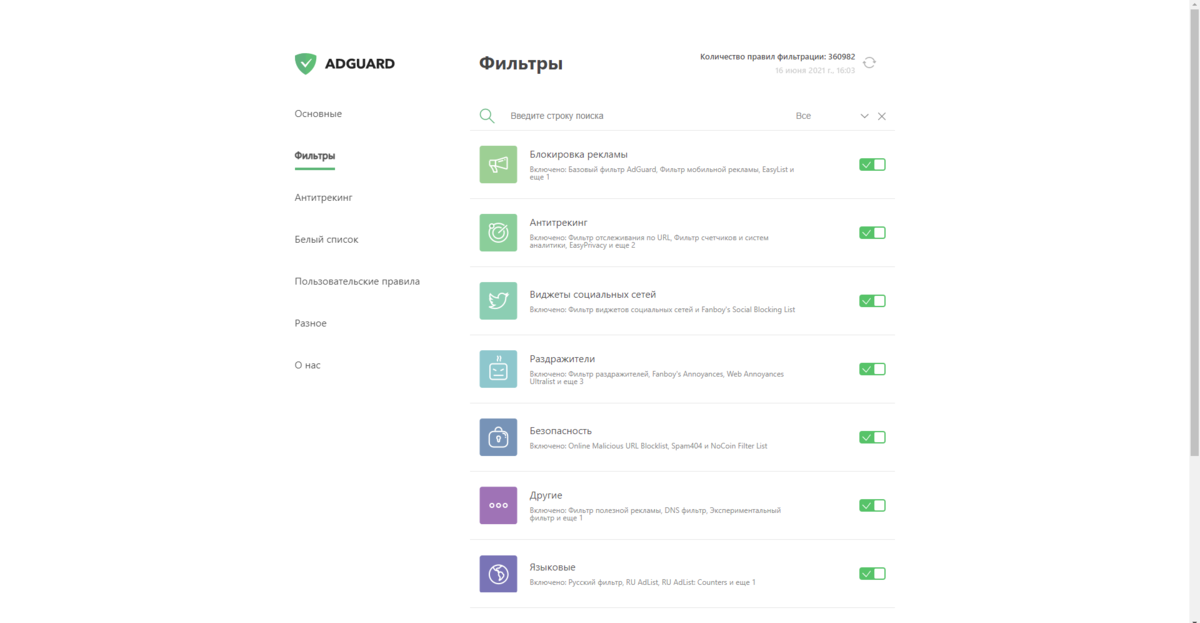This screenshot has width=1200, height=623.
Task: Switch off the Раздражители toggle
Action: coord(872,369)
